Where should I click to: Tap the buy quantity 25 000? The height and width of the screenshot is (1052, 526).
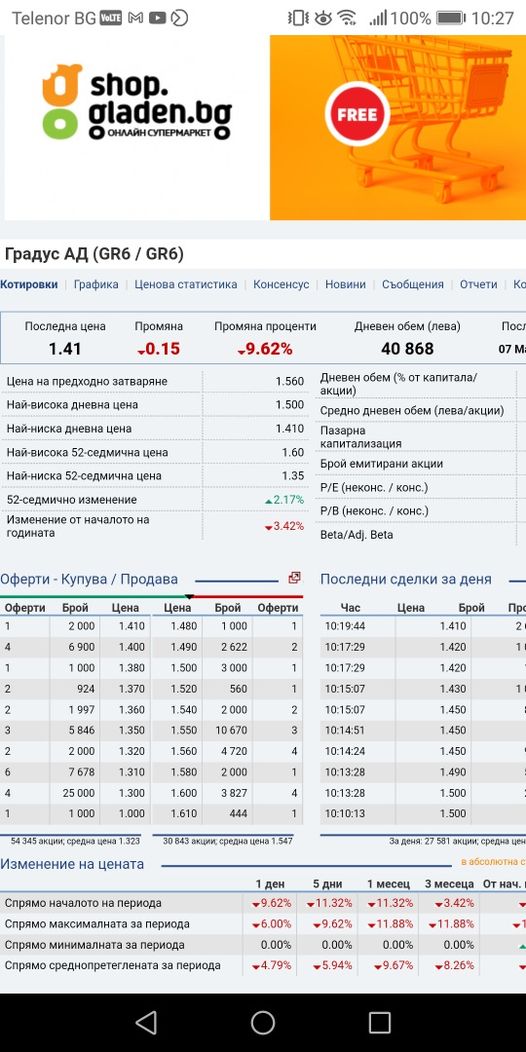point(78,793)
